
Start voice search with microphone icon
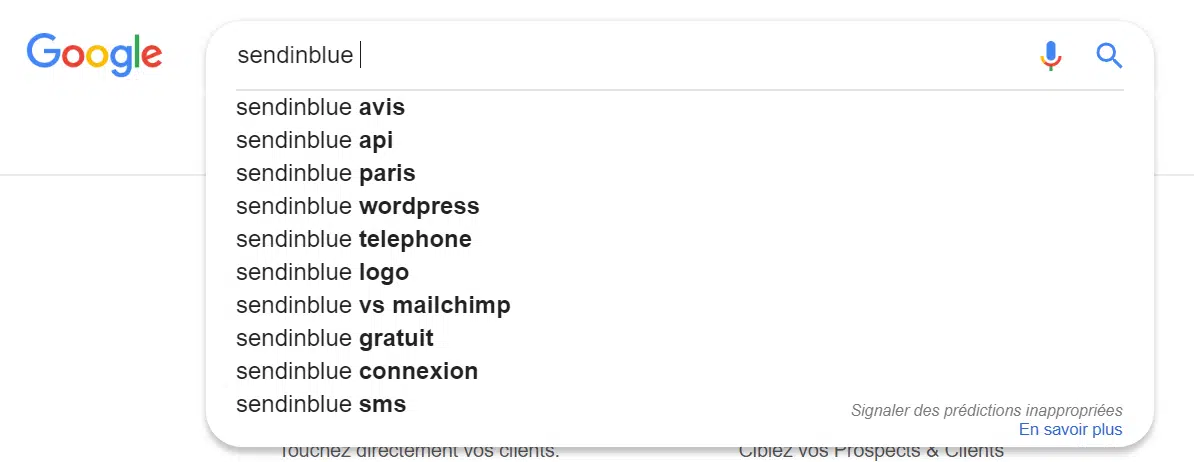[1050, 55]
